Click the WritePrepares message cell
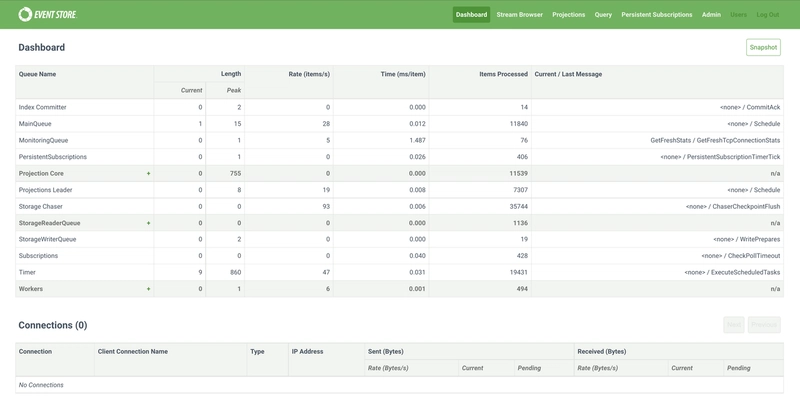The image size is (800, 398). click(746, 239)
